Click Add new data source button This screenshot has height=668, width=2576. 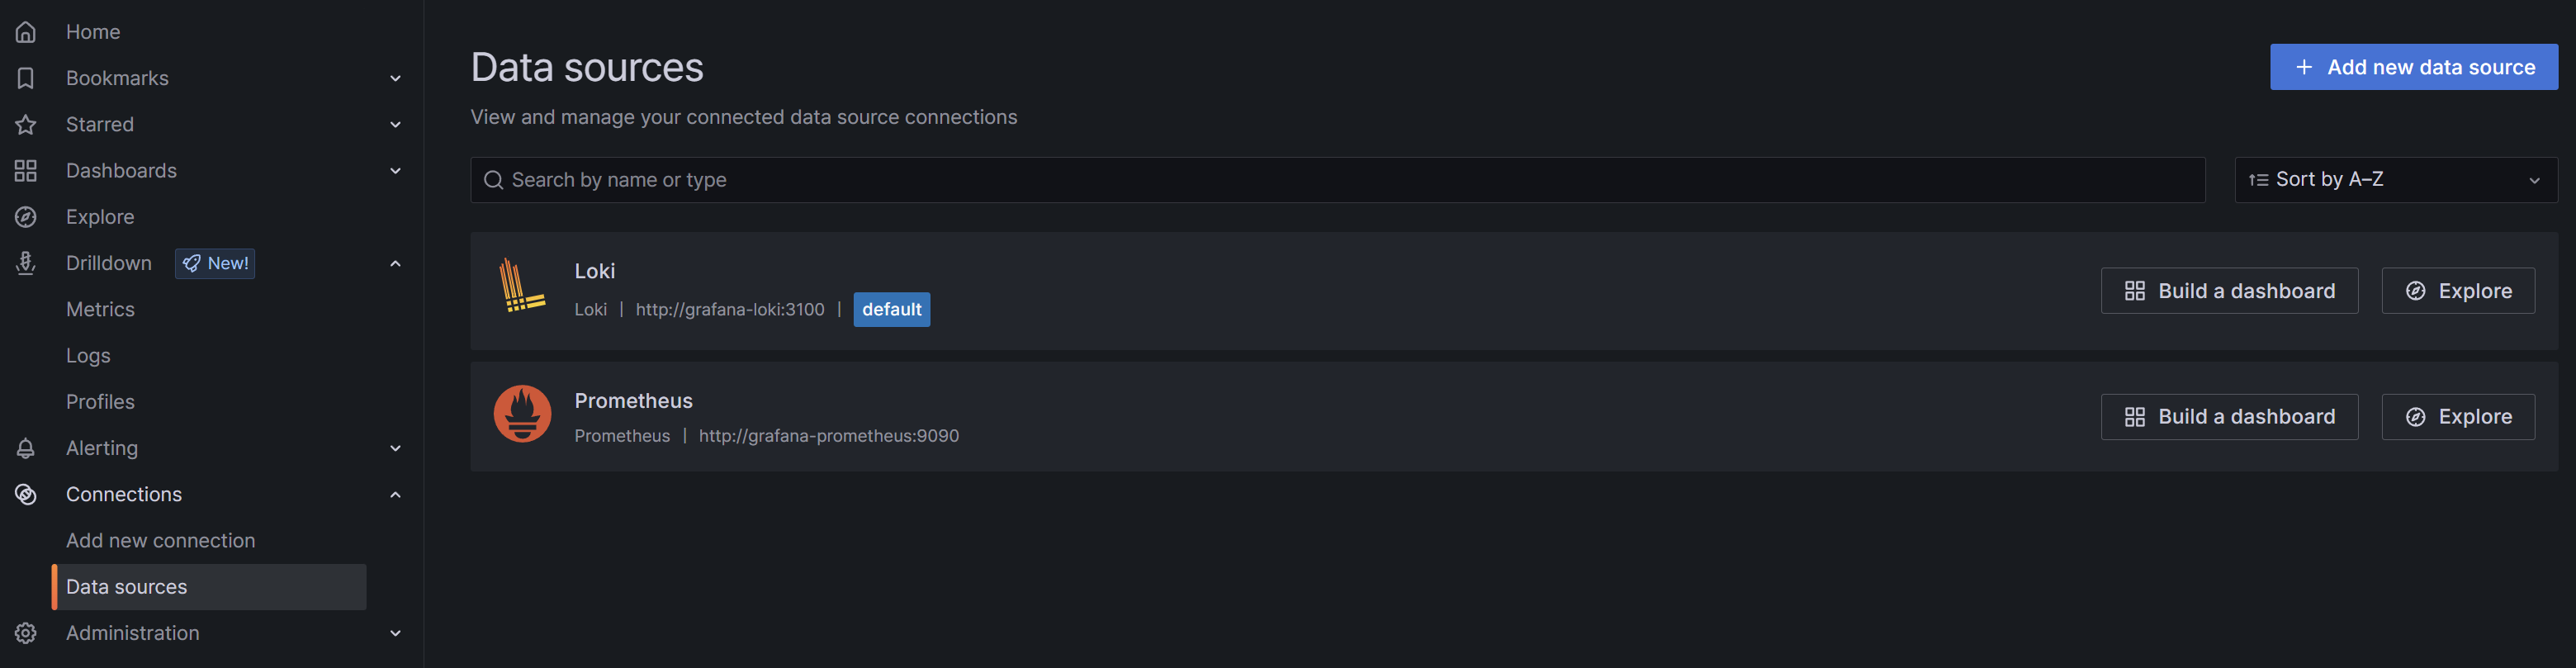click(2414, 67)
